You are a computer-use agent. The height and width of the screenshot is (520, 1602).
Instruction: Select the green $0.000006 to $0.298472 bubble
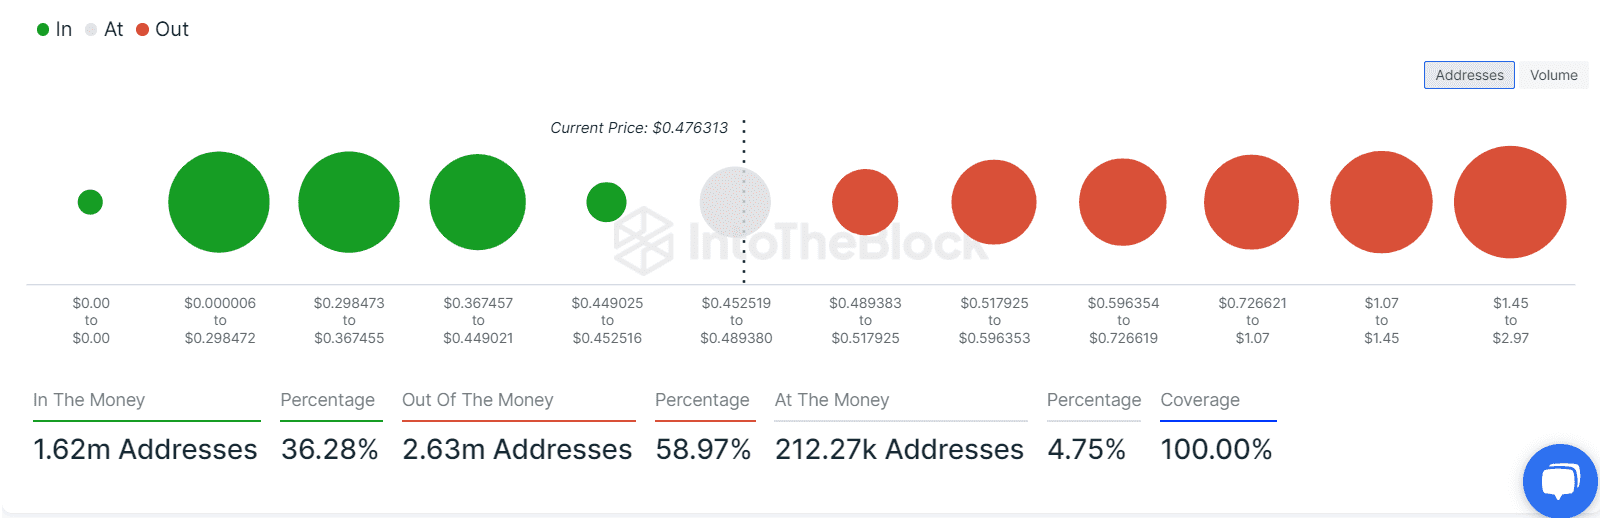(219, 202)
